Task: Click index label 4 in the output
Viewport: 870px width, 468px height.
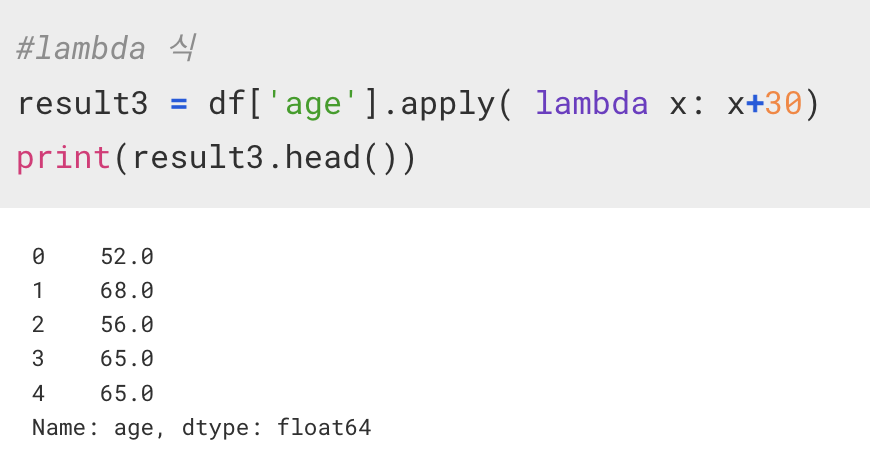Action: click(38, 394)
